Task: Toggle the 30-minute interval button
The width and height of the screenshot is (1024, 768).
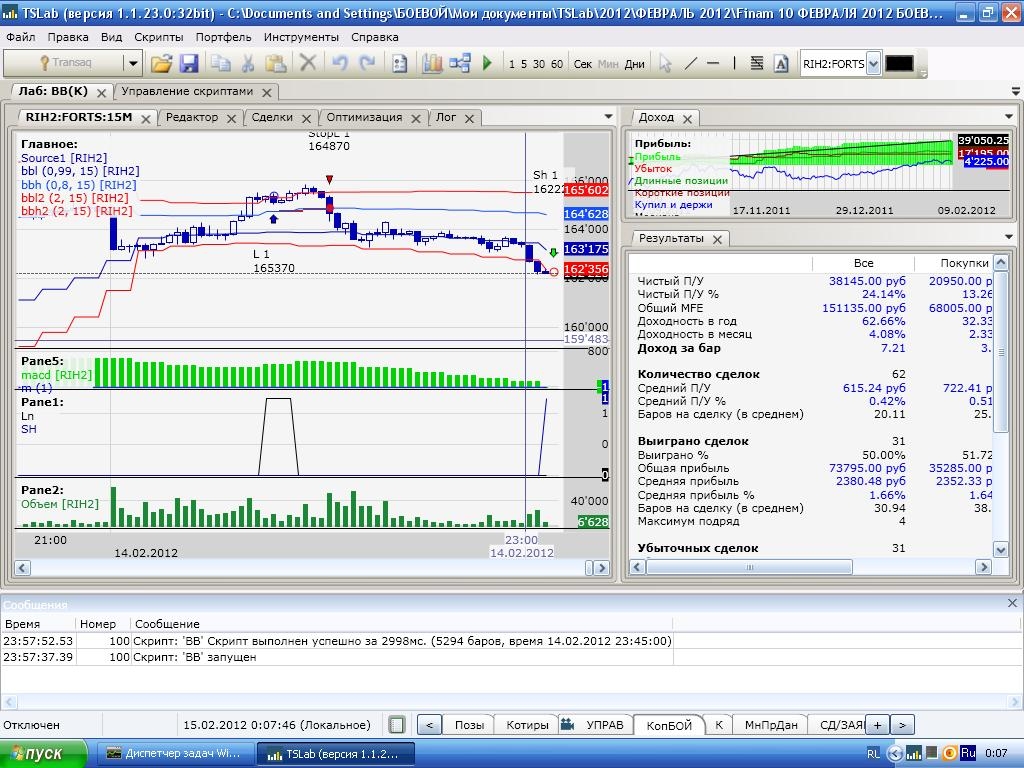Action: click(x=539, y=64)
